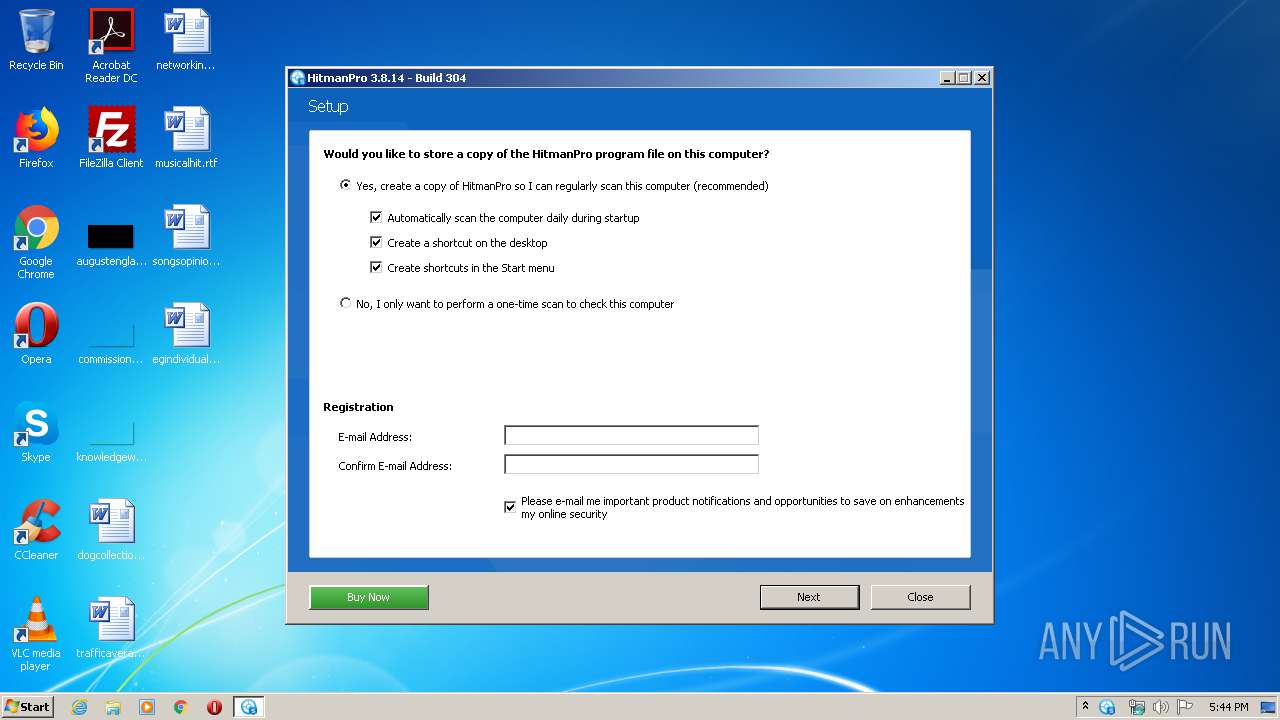Select the augustengla... black thumbnail file
Image resolution: width=1280 pixels, height=720 pixels.
pyautogui.click(x=111, y=243)
